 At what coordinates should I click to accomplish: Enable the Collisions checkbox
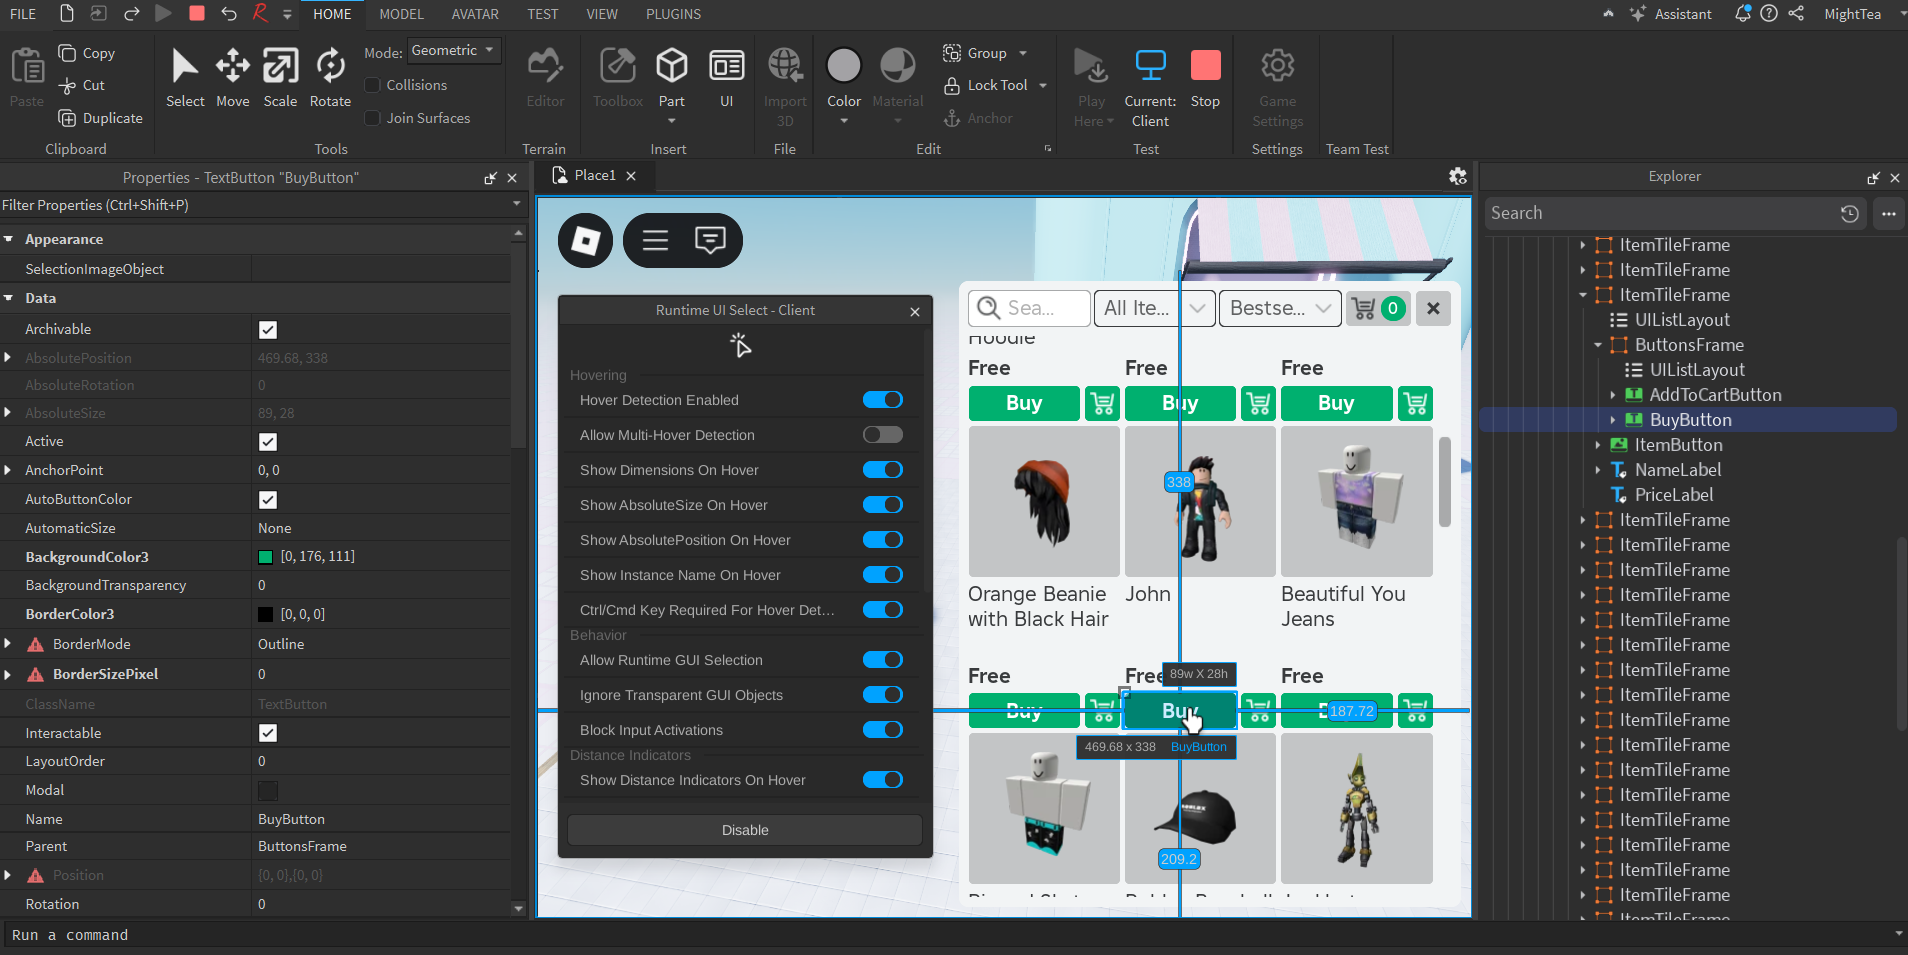coord(373,86)
